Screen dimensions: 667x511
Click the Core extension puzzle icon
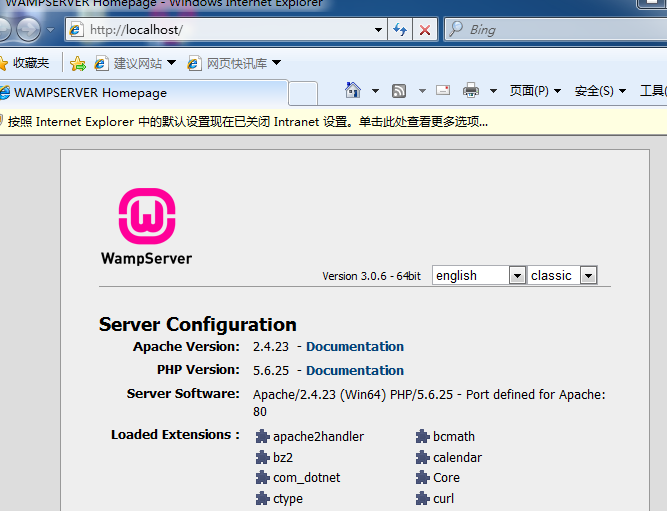(422, 477)
